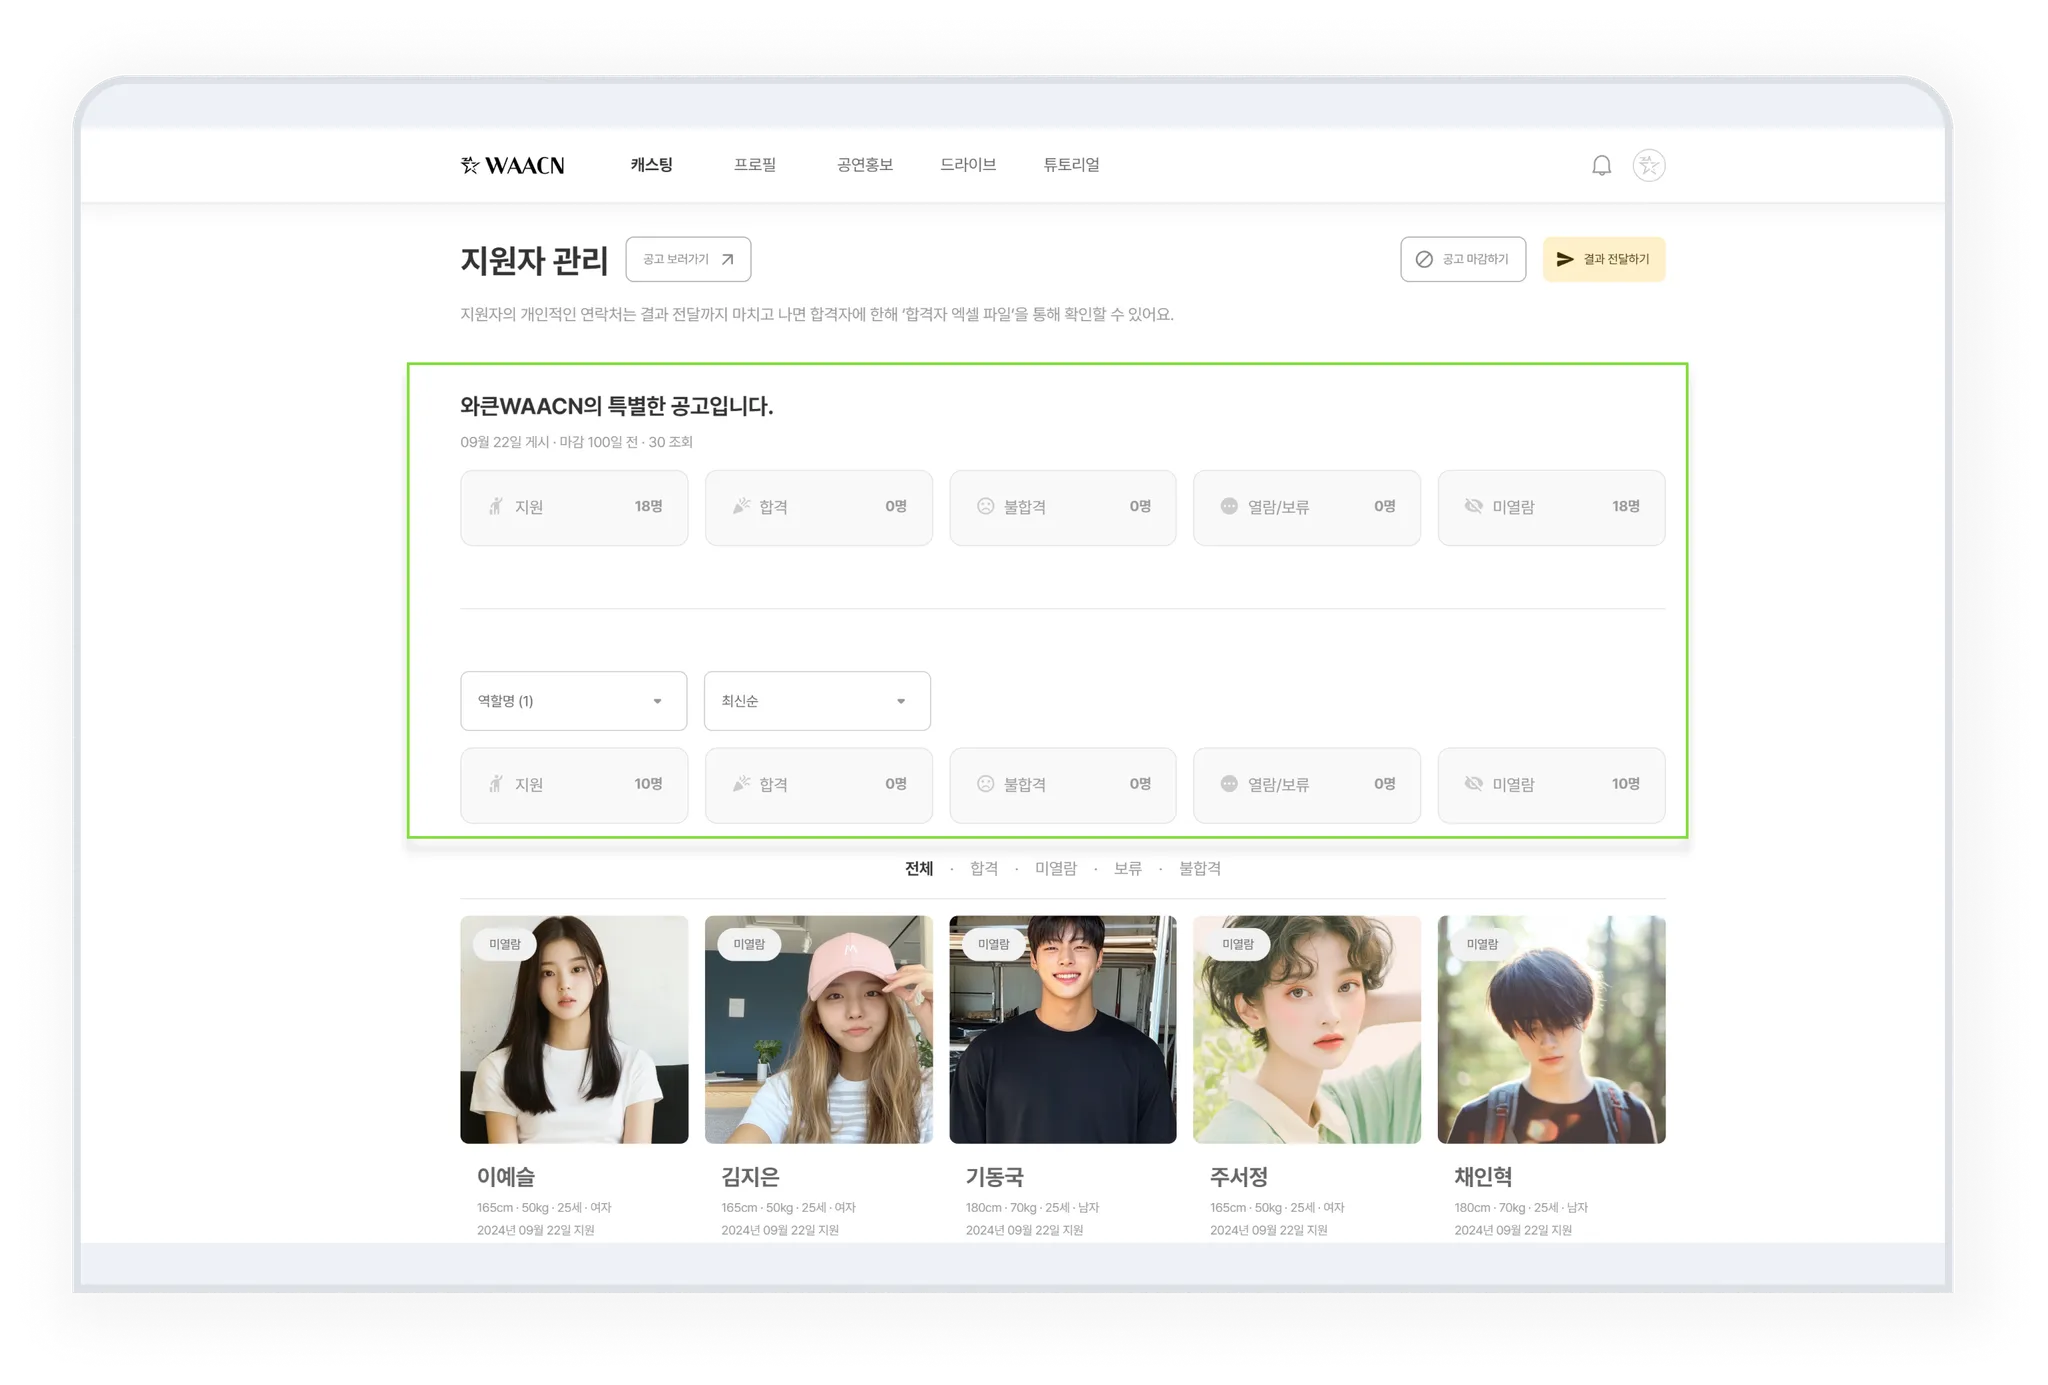
Task: Open the 최신순 sort dropdown
Action: 817,701
